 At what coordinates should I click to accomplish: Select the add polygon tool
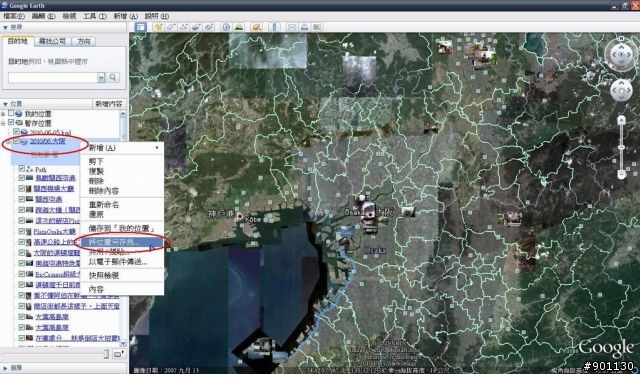(x=171, y=27)
